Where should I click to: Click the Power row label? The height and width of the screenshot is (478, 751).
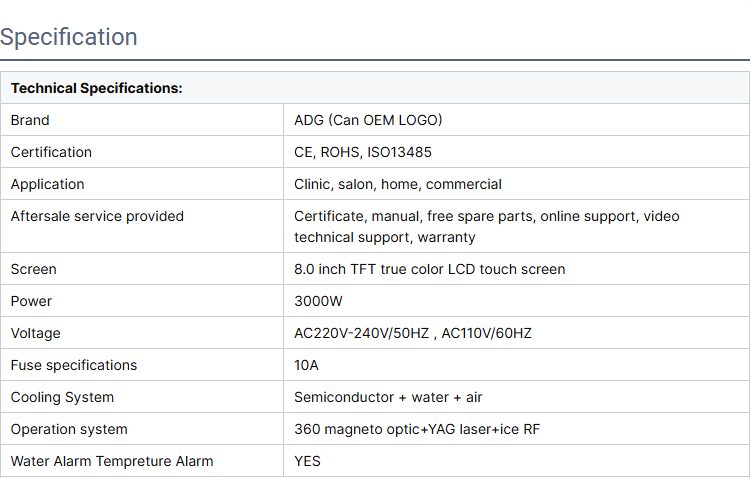point(31,301)
